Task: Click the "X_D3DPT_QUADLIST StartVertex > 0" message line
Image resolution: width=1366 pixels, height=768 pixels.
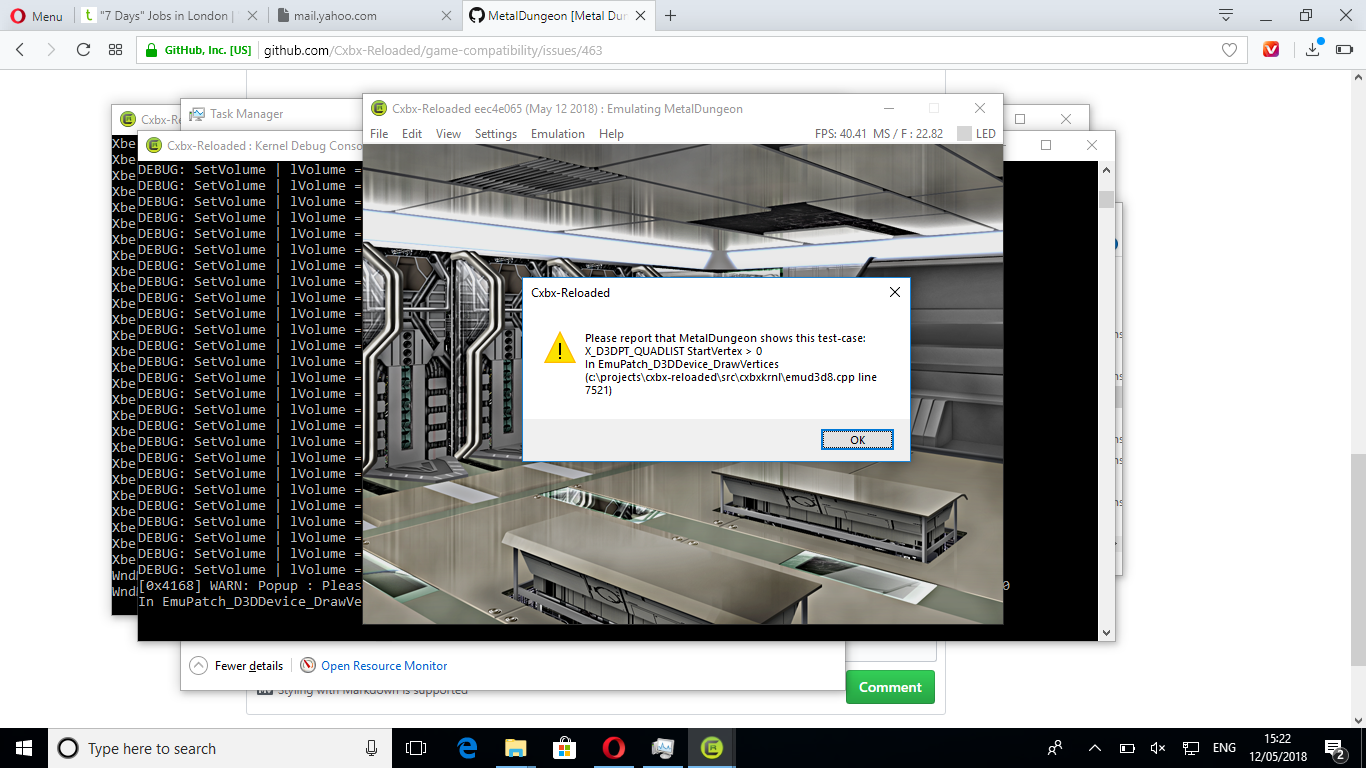Action: [674, 351]
